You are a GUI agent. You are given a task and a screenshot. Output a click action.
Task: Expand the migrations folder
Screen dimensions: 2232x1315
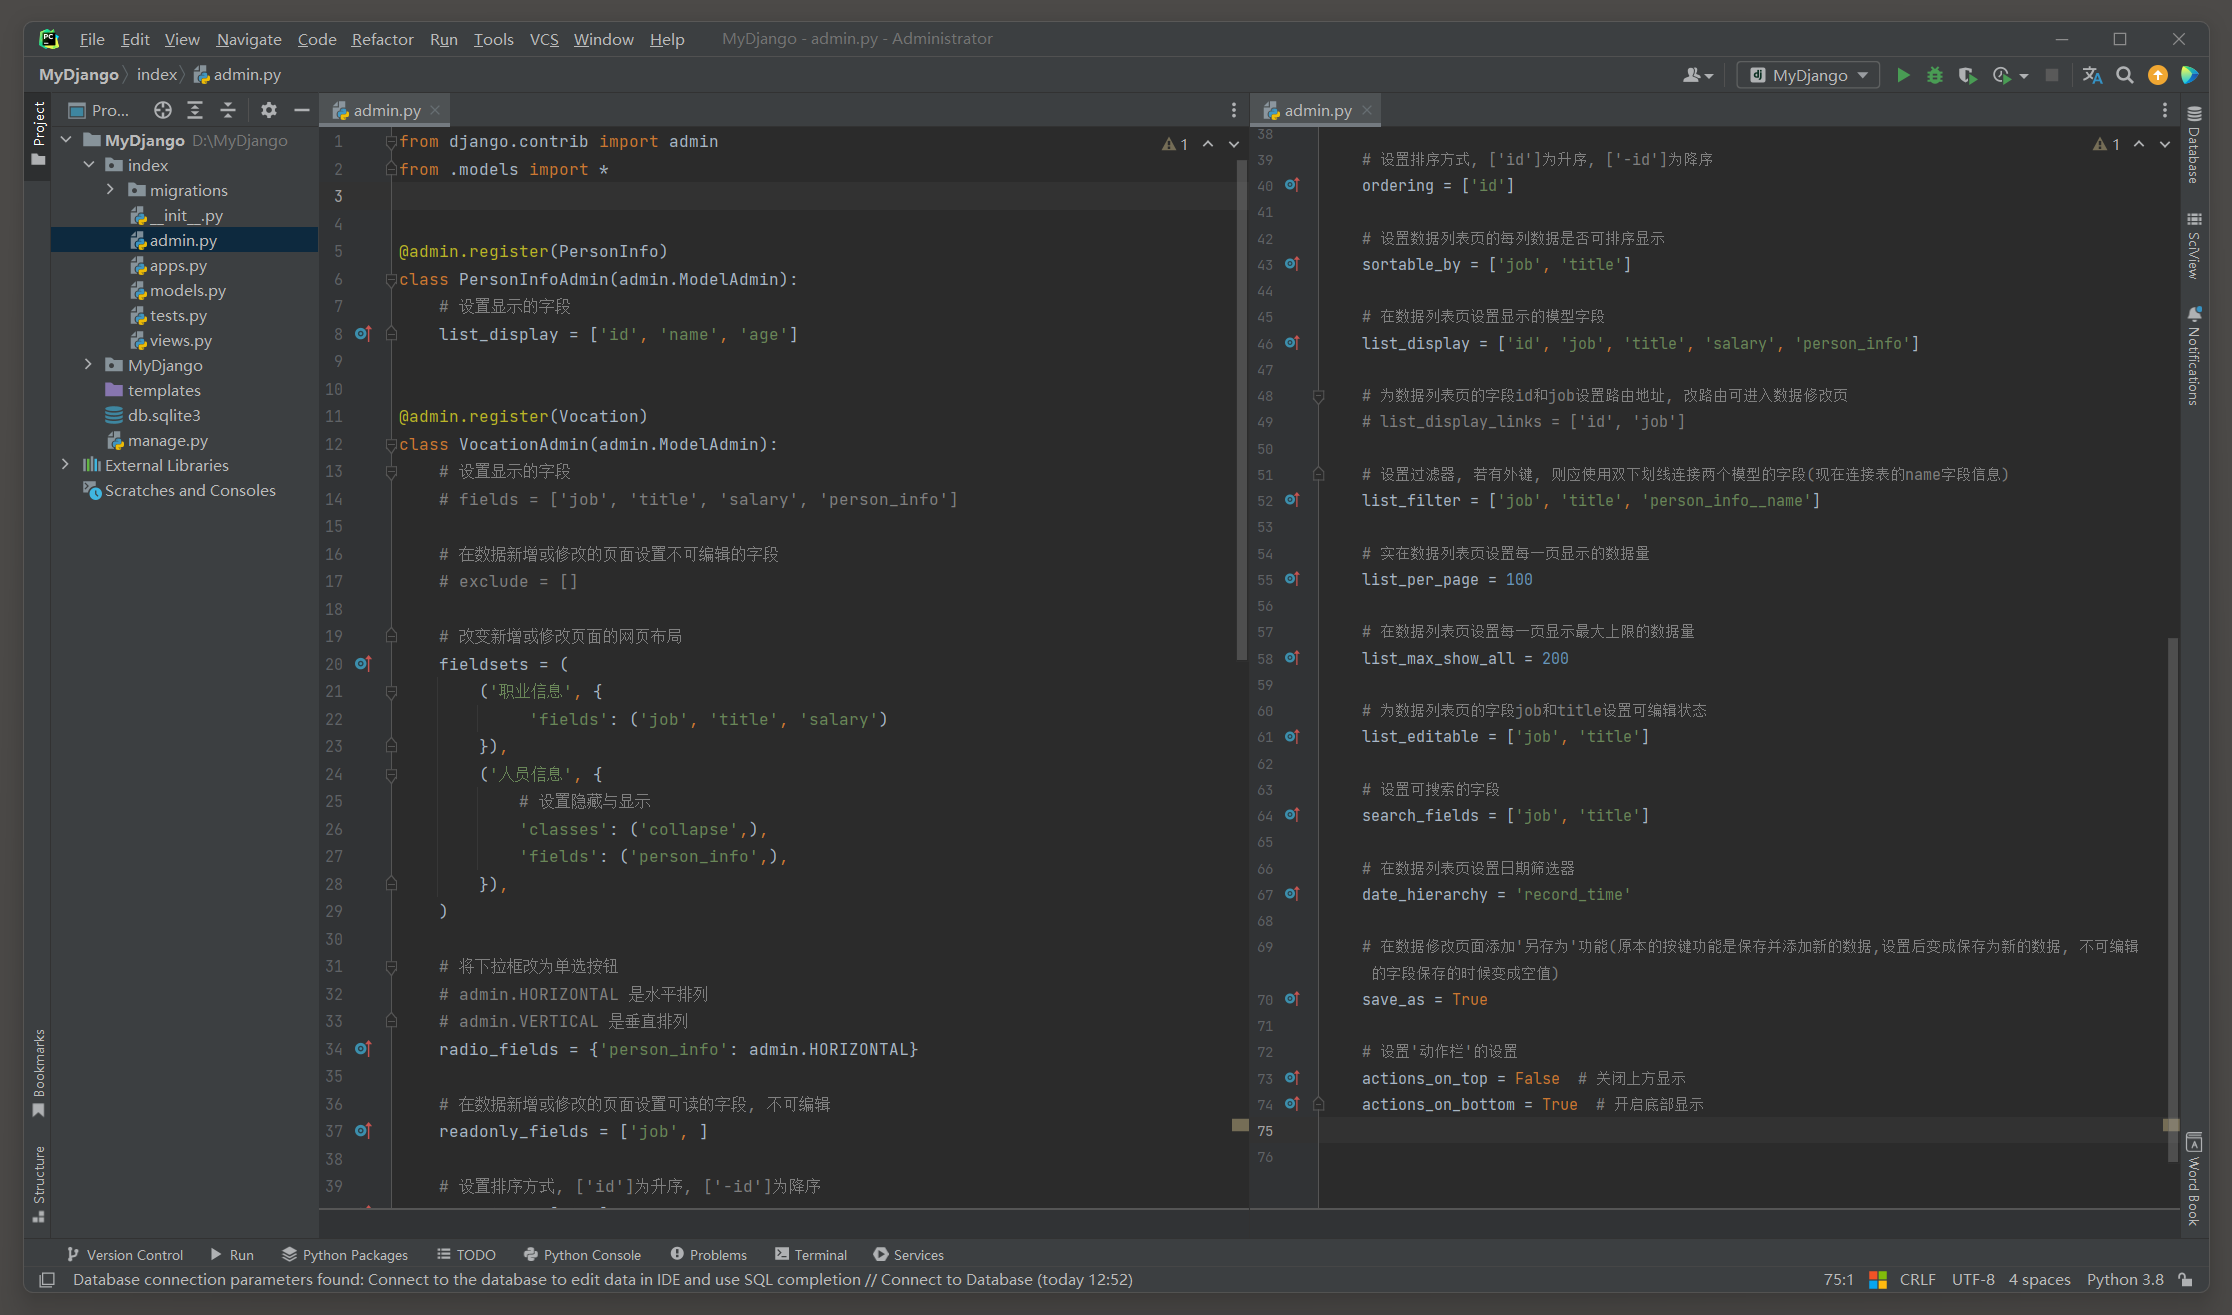pos(110,190)
